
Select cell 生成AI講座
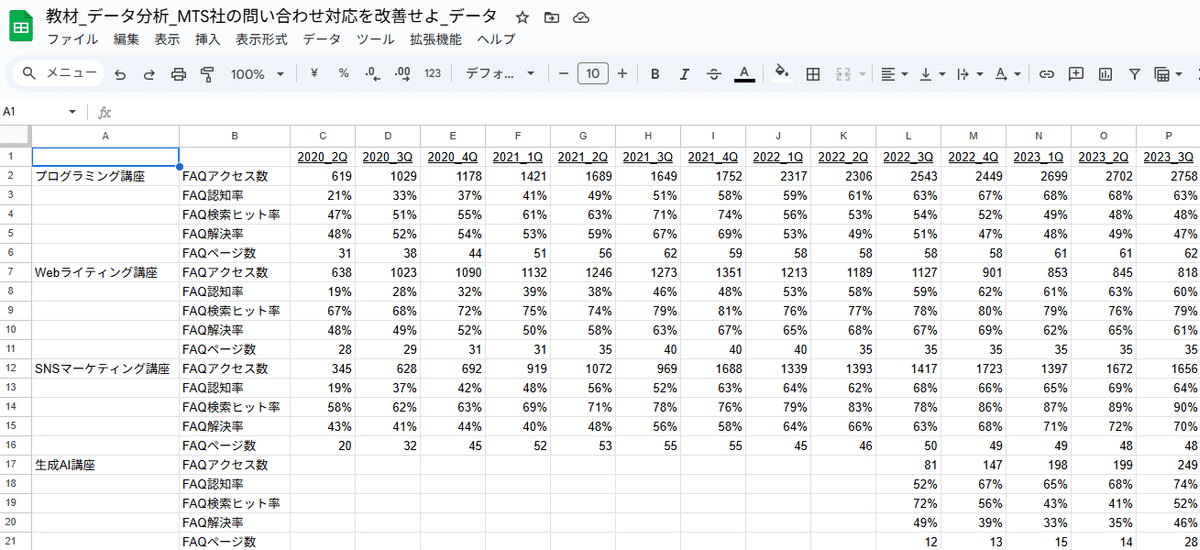[105, 464]
